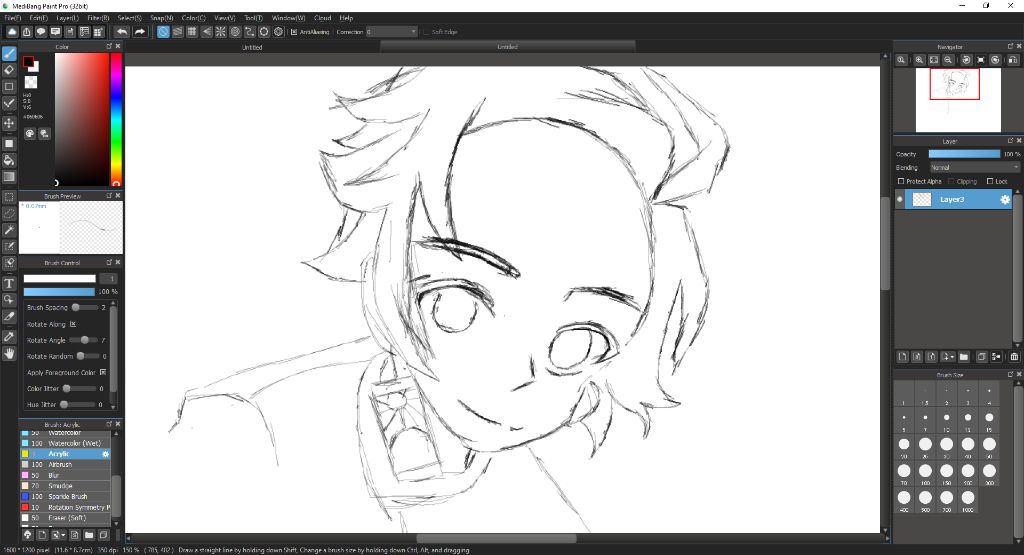Viewport: 1024px width, 555px height.
Task: Open the Cloud menu
Action: [323, 18]
